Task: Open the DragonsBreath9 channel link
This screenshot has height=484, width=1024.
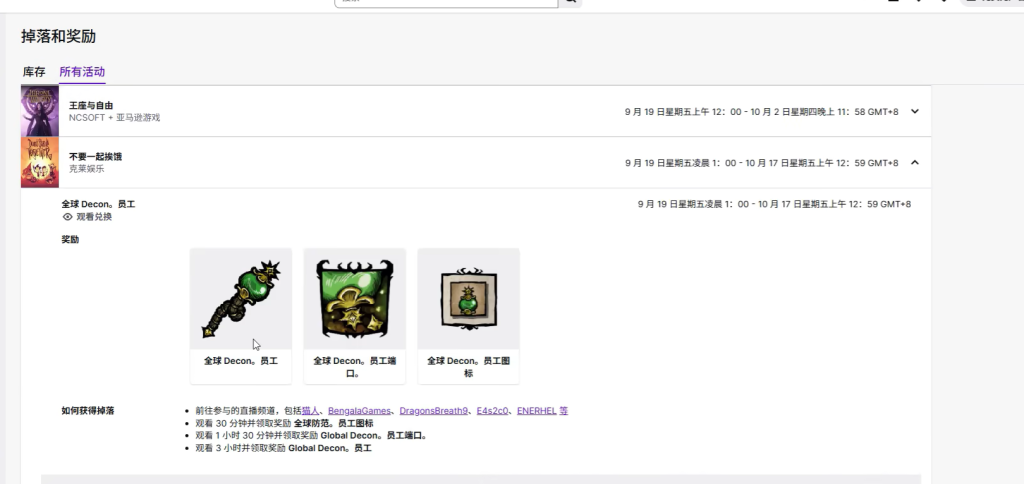Action: coord(434,411)
